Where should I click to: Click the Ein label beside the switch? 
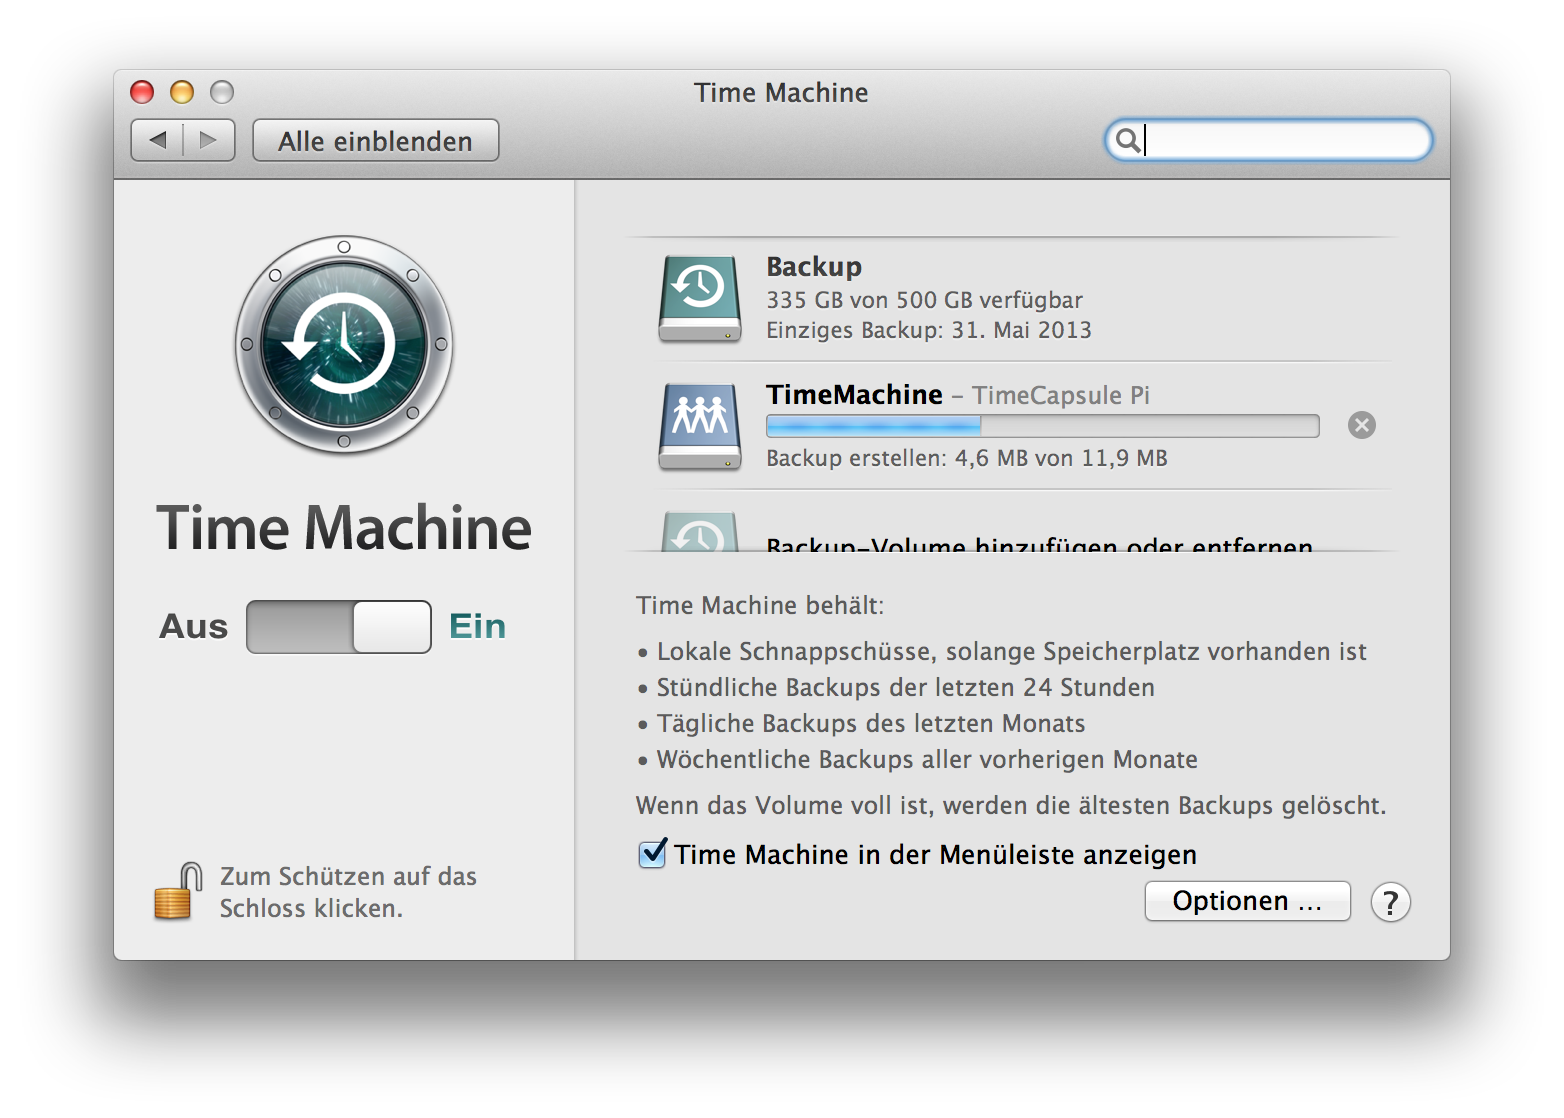point(477,626)
